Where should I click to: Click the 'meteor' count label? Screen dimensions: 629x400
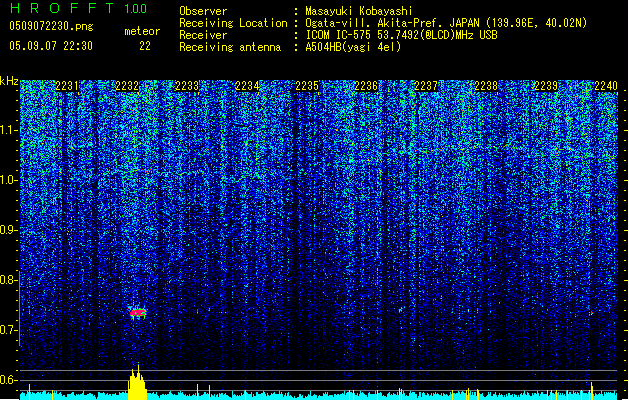click(x=142, y=31)
